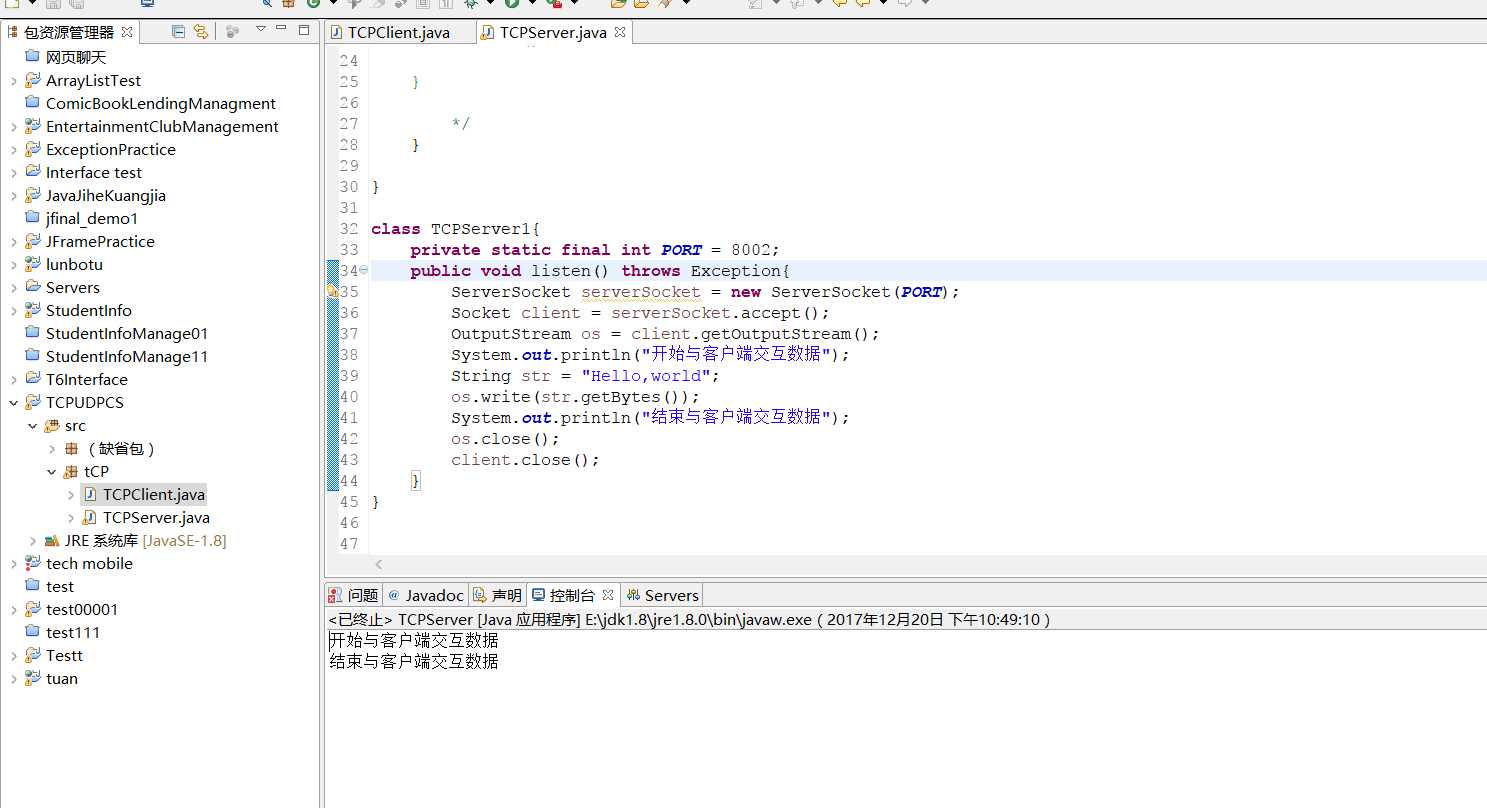The image size is (1487, 808).
Task: Expand the EntertainmentClubManagement project
Action: (14, 127)
